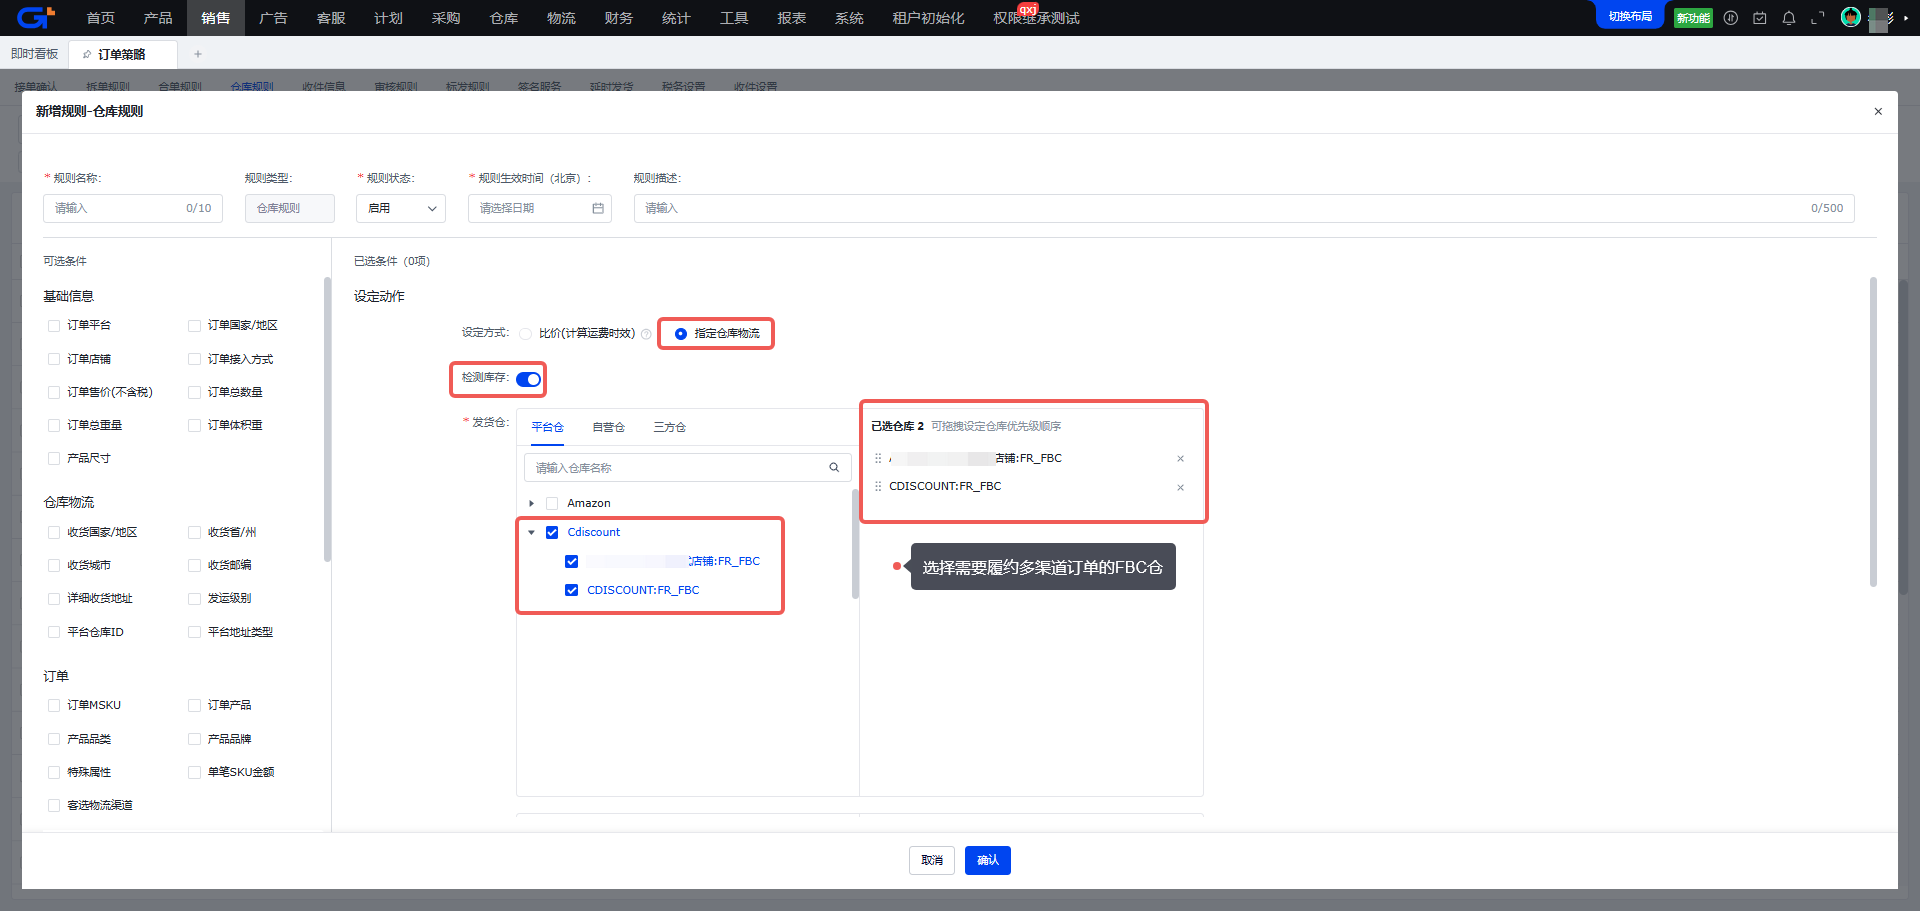The height and width of the screenshot is (911, 1920).
Task: Toggle fullscreen with the expand icon
Action: coord(1818,18)
